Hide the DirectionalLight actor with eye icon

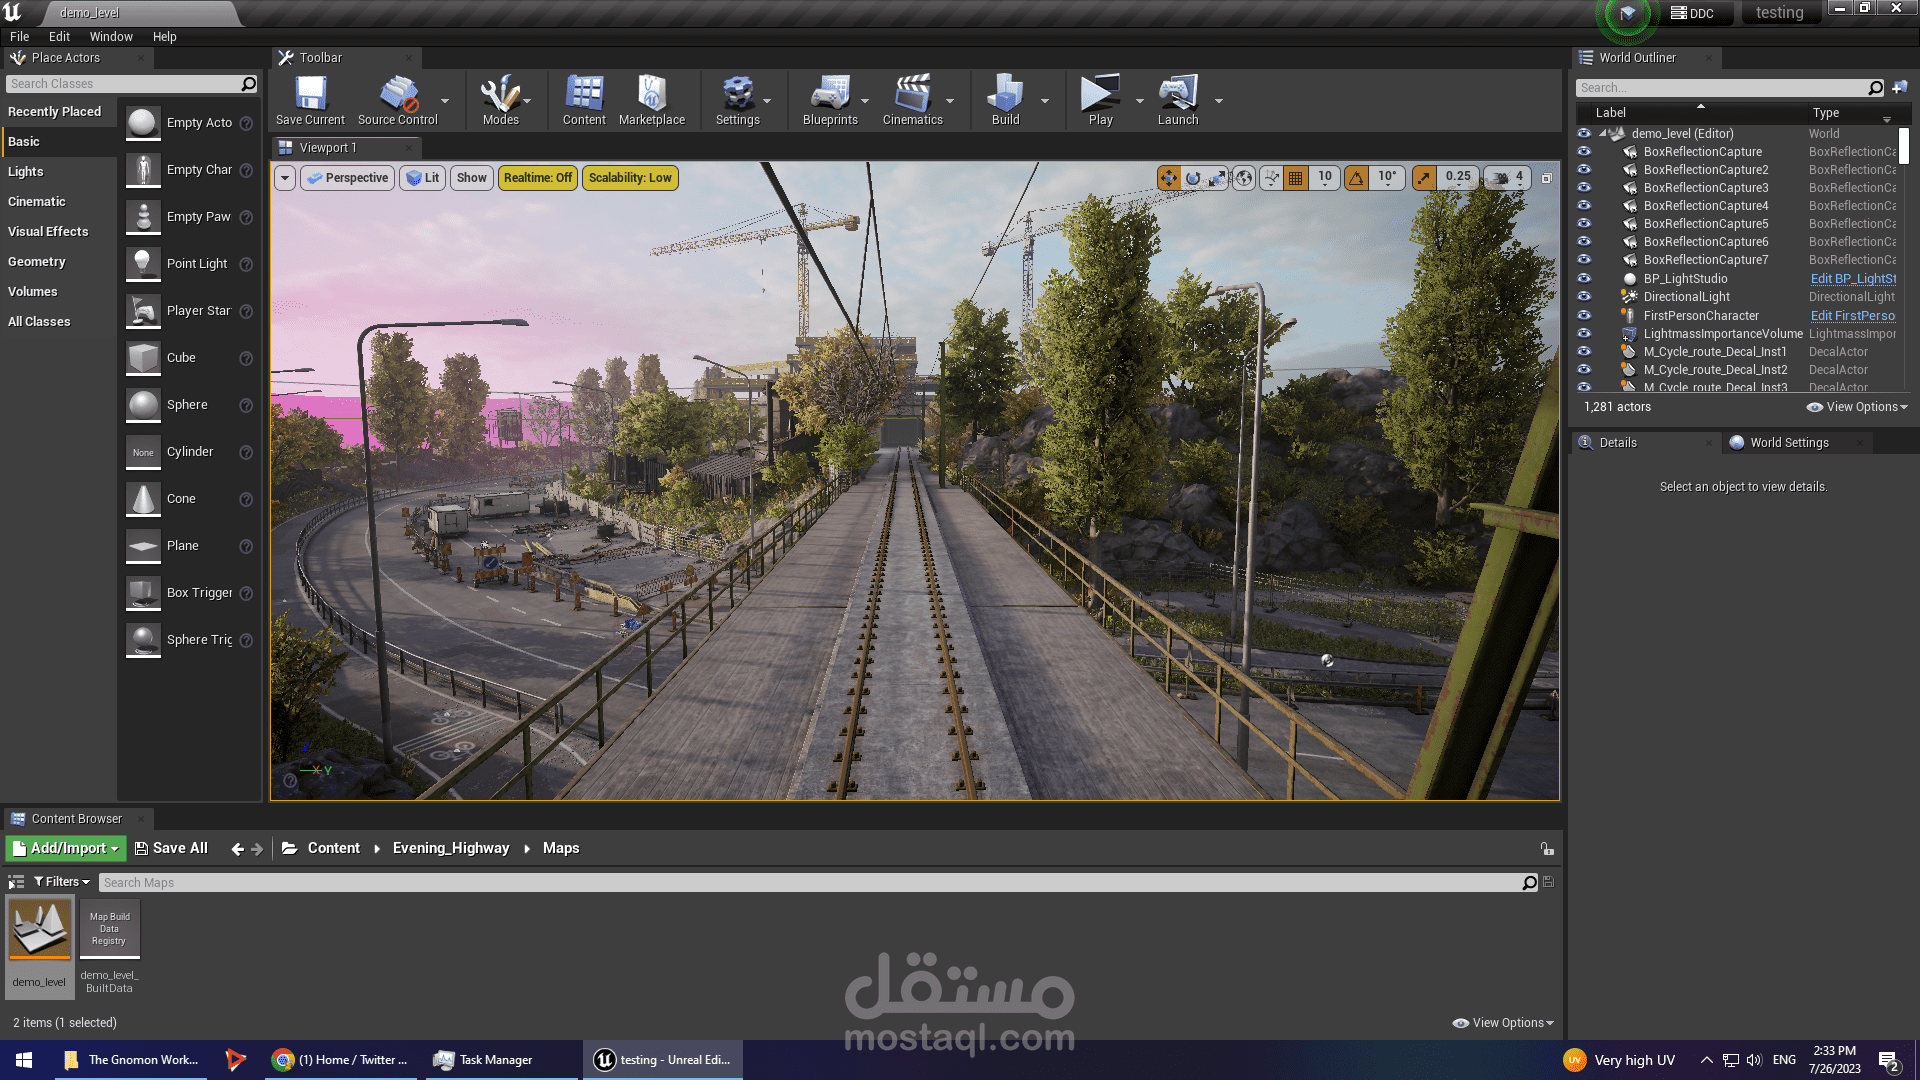point(1584,296)
